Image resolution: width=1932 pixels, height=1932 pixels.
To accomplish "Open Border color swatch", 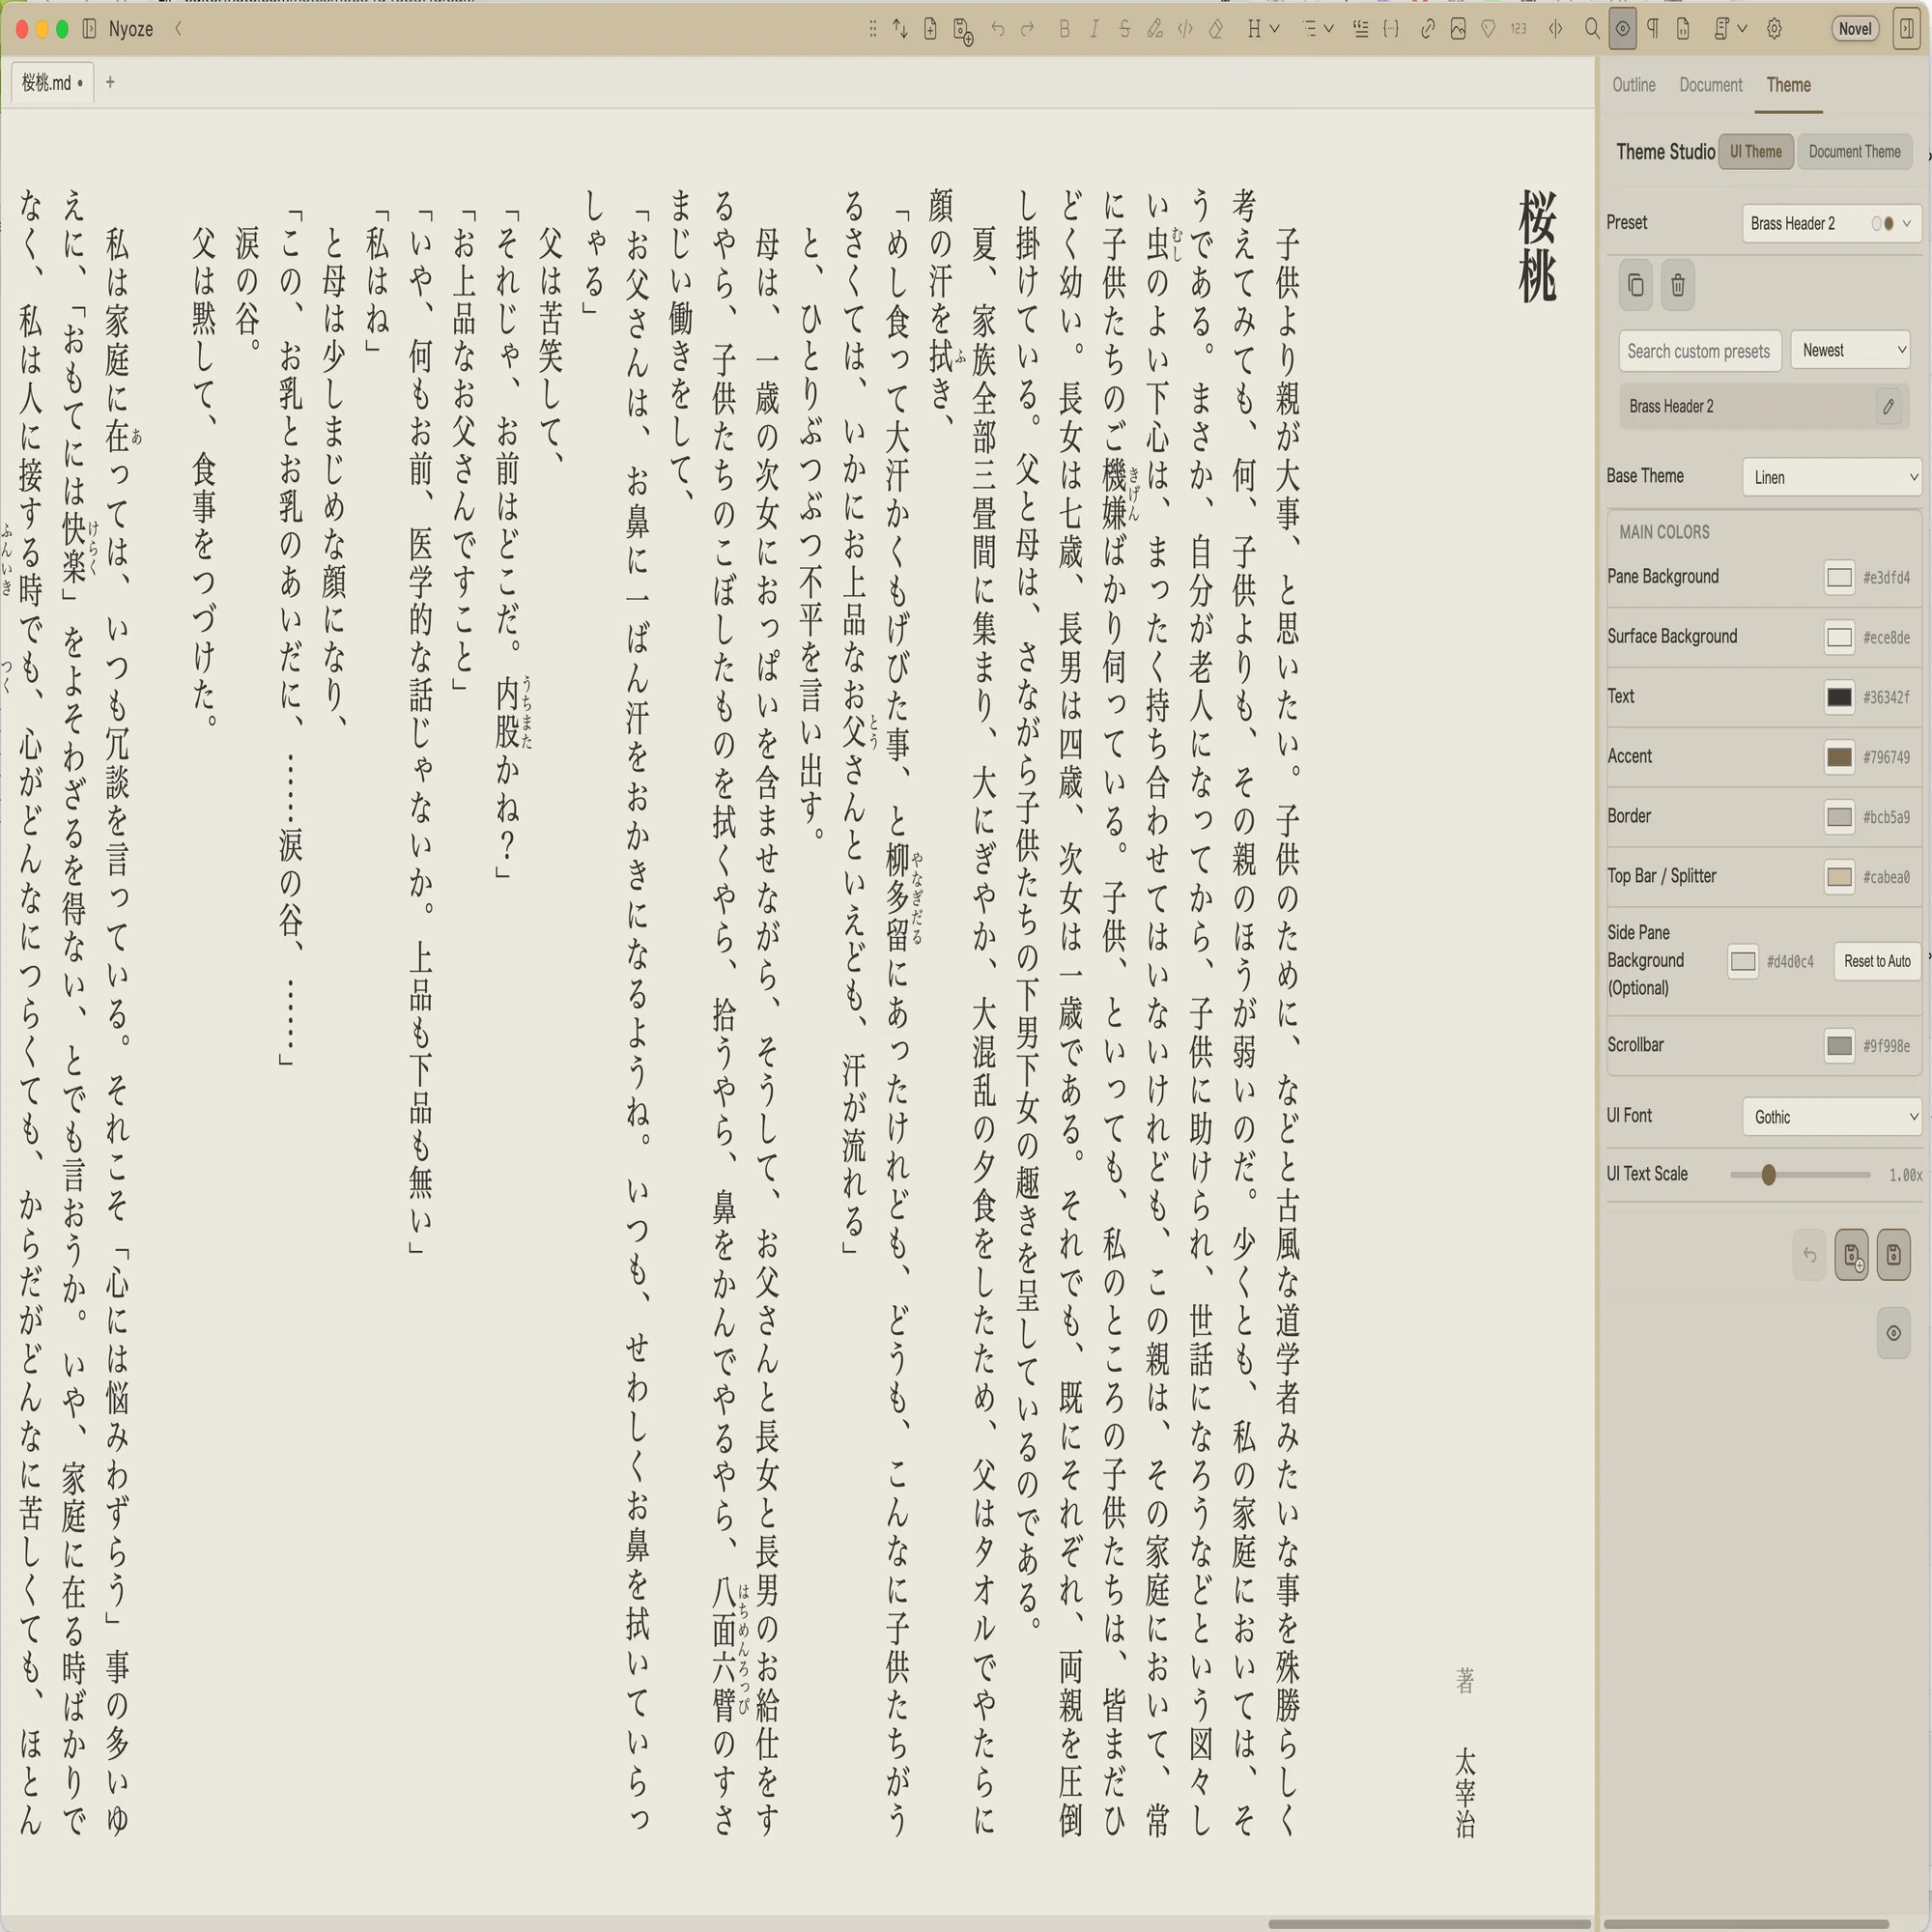I will coord(1838,817).
